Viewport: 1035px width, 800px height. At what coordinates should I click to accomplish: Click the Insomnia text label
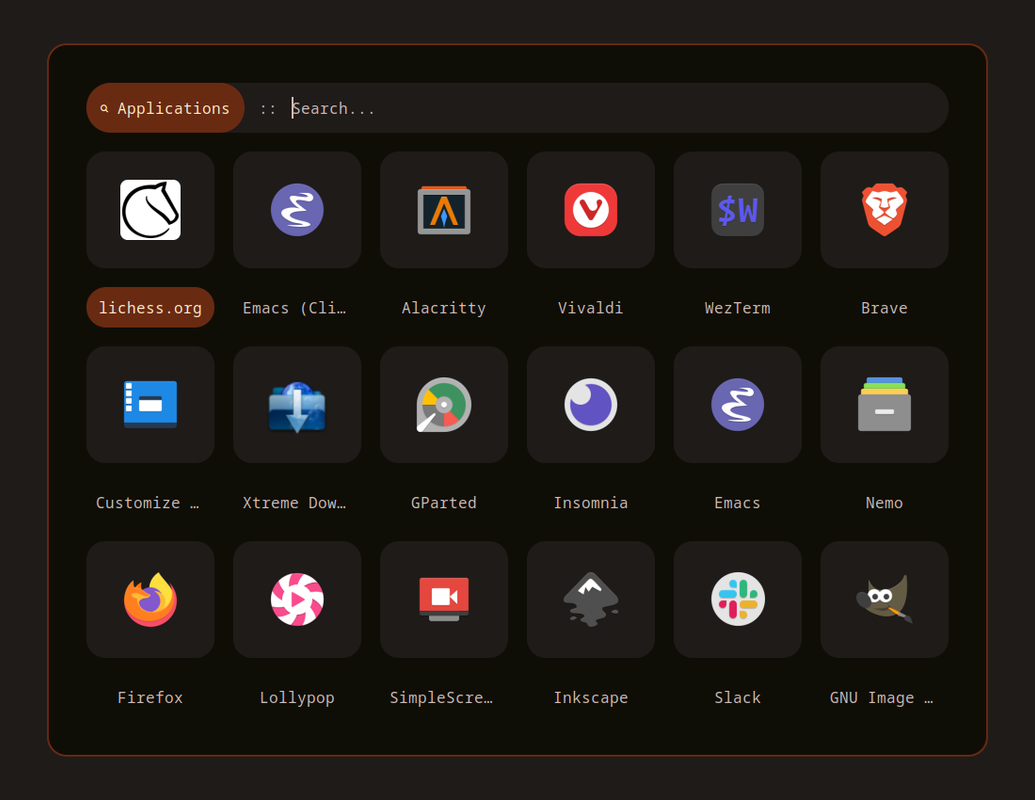591,503
